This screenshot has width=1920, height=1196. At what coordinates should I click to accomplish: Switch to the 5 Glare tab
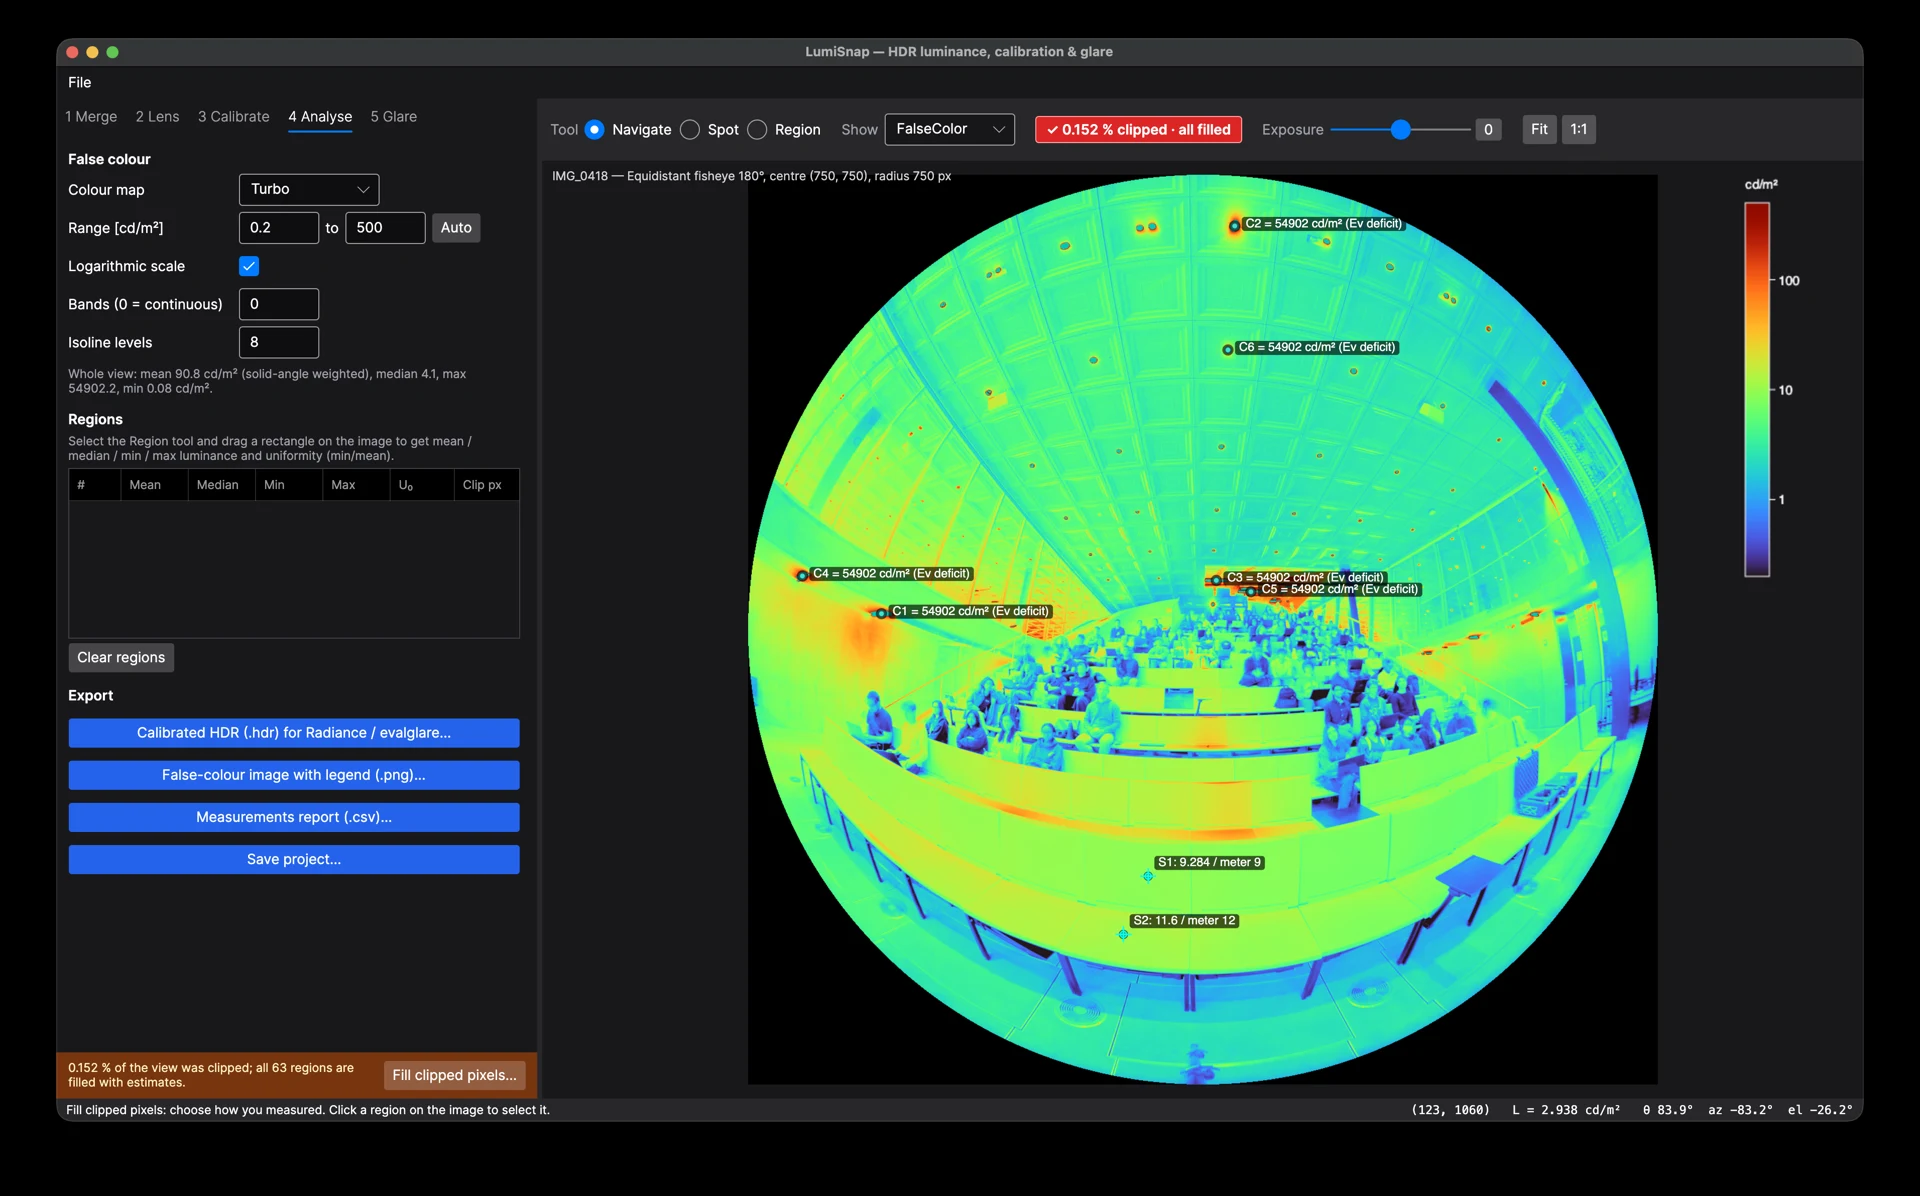pyautogui.click(x=393, y=116)
